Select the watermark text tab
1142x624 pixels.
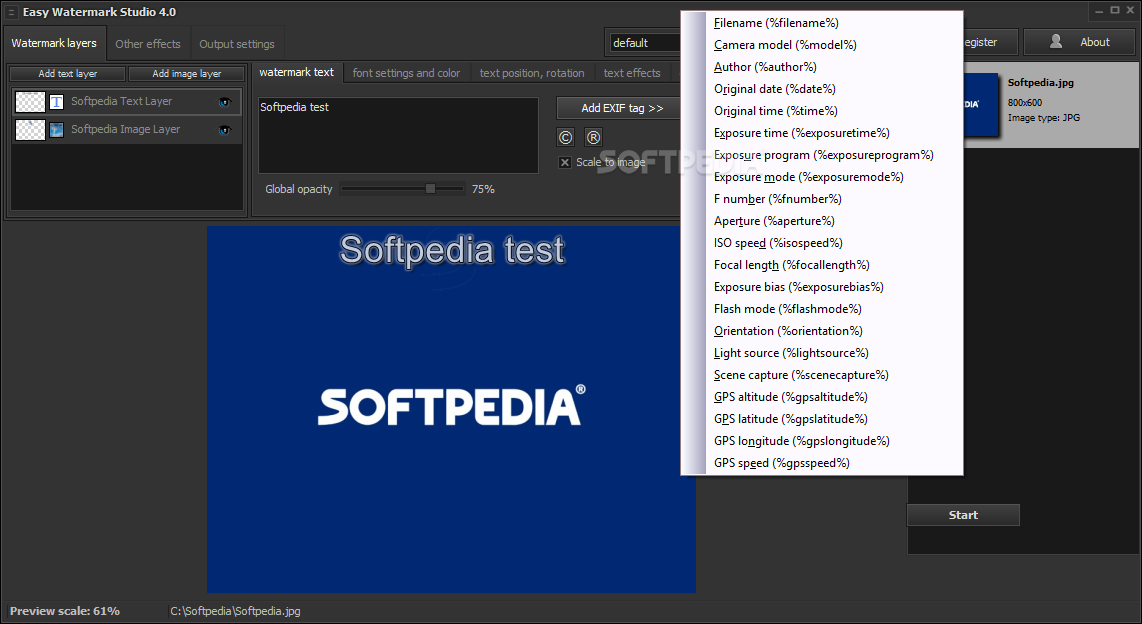[296, 72]
